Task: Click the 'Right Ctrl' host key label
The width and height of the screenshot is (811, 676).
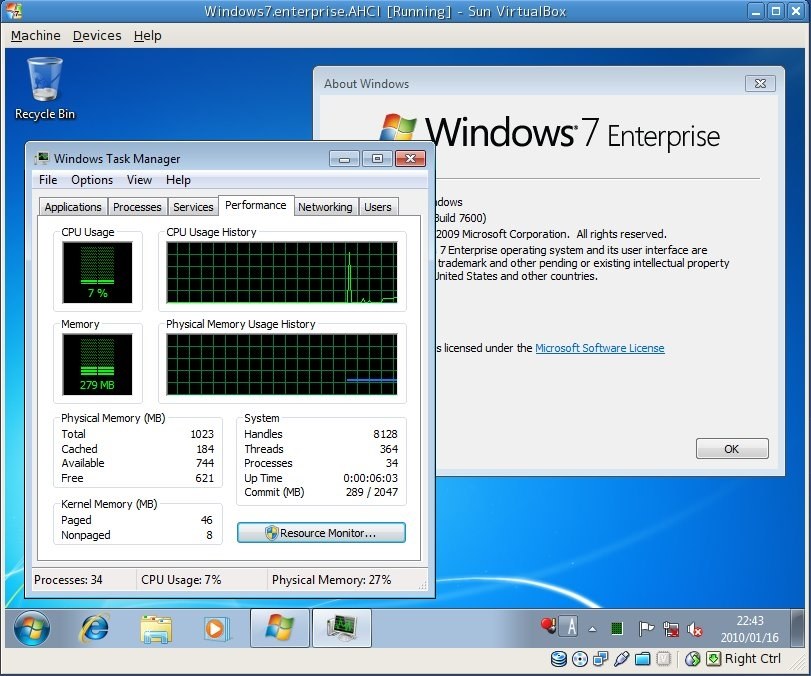Action: point(753,658)
